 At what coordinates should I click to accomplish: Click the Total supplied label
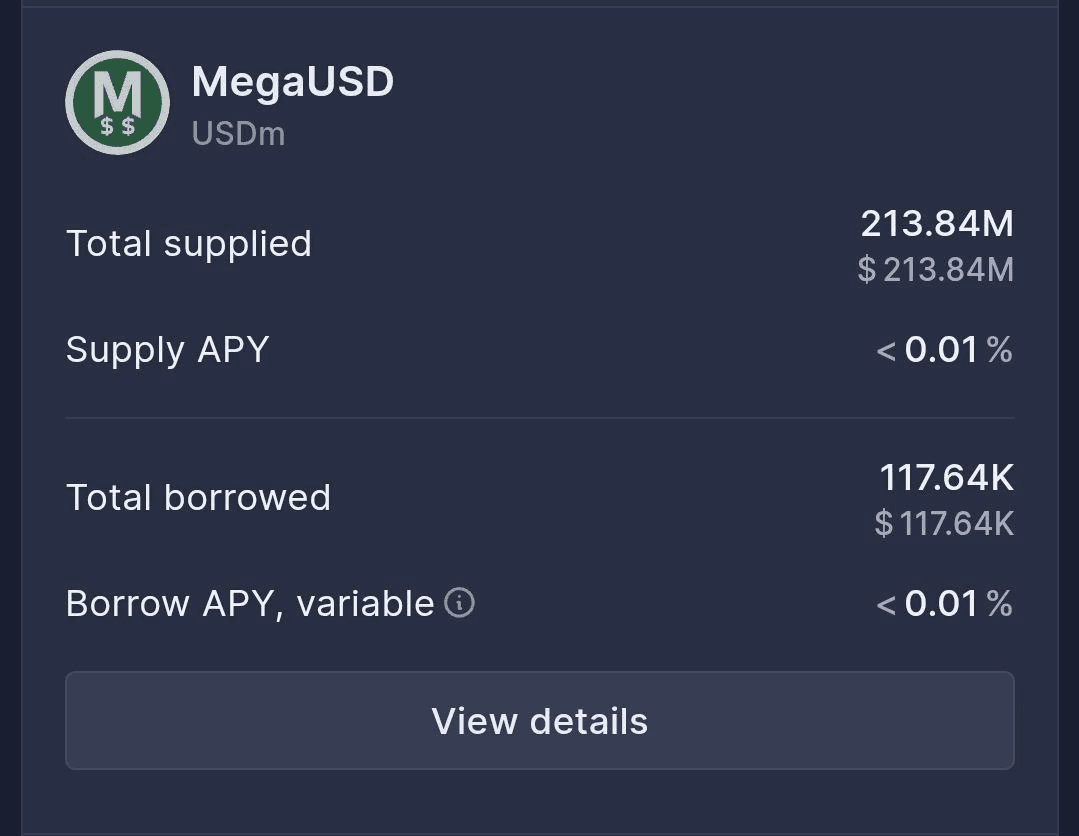pyautogui.click(x=189, y=244)
